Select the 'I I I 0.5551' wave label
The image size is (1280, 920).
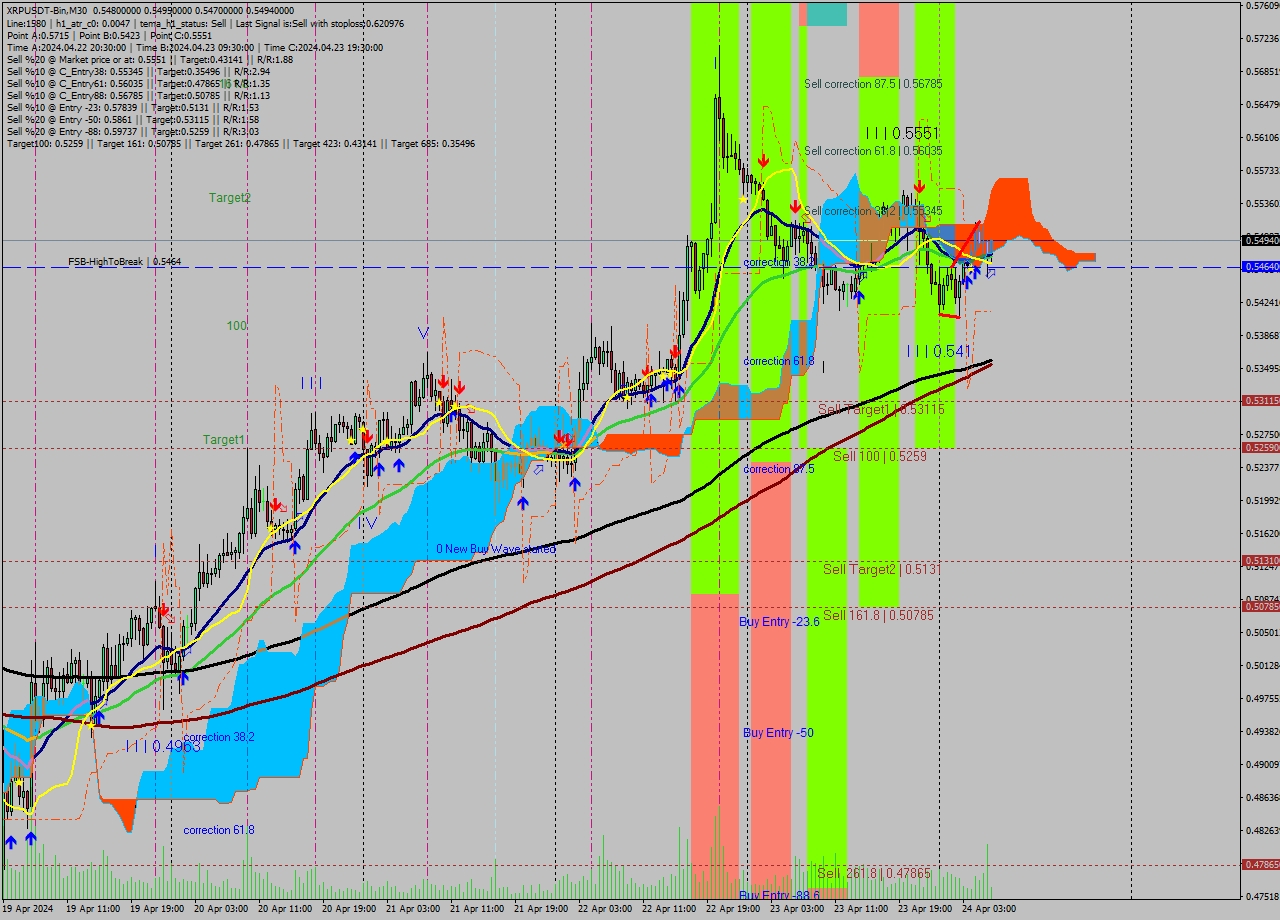click(903, 133)
